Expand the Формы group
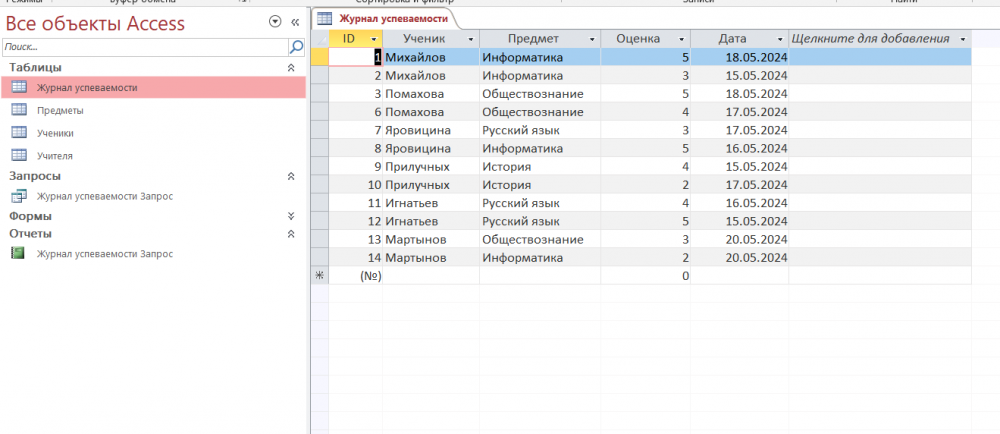The height and width of the screenshot is (434, 1000). (x=291, y=216)
